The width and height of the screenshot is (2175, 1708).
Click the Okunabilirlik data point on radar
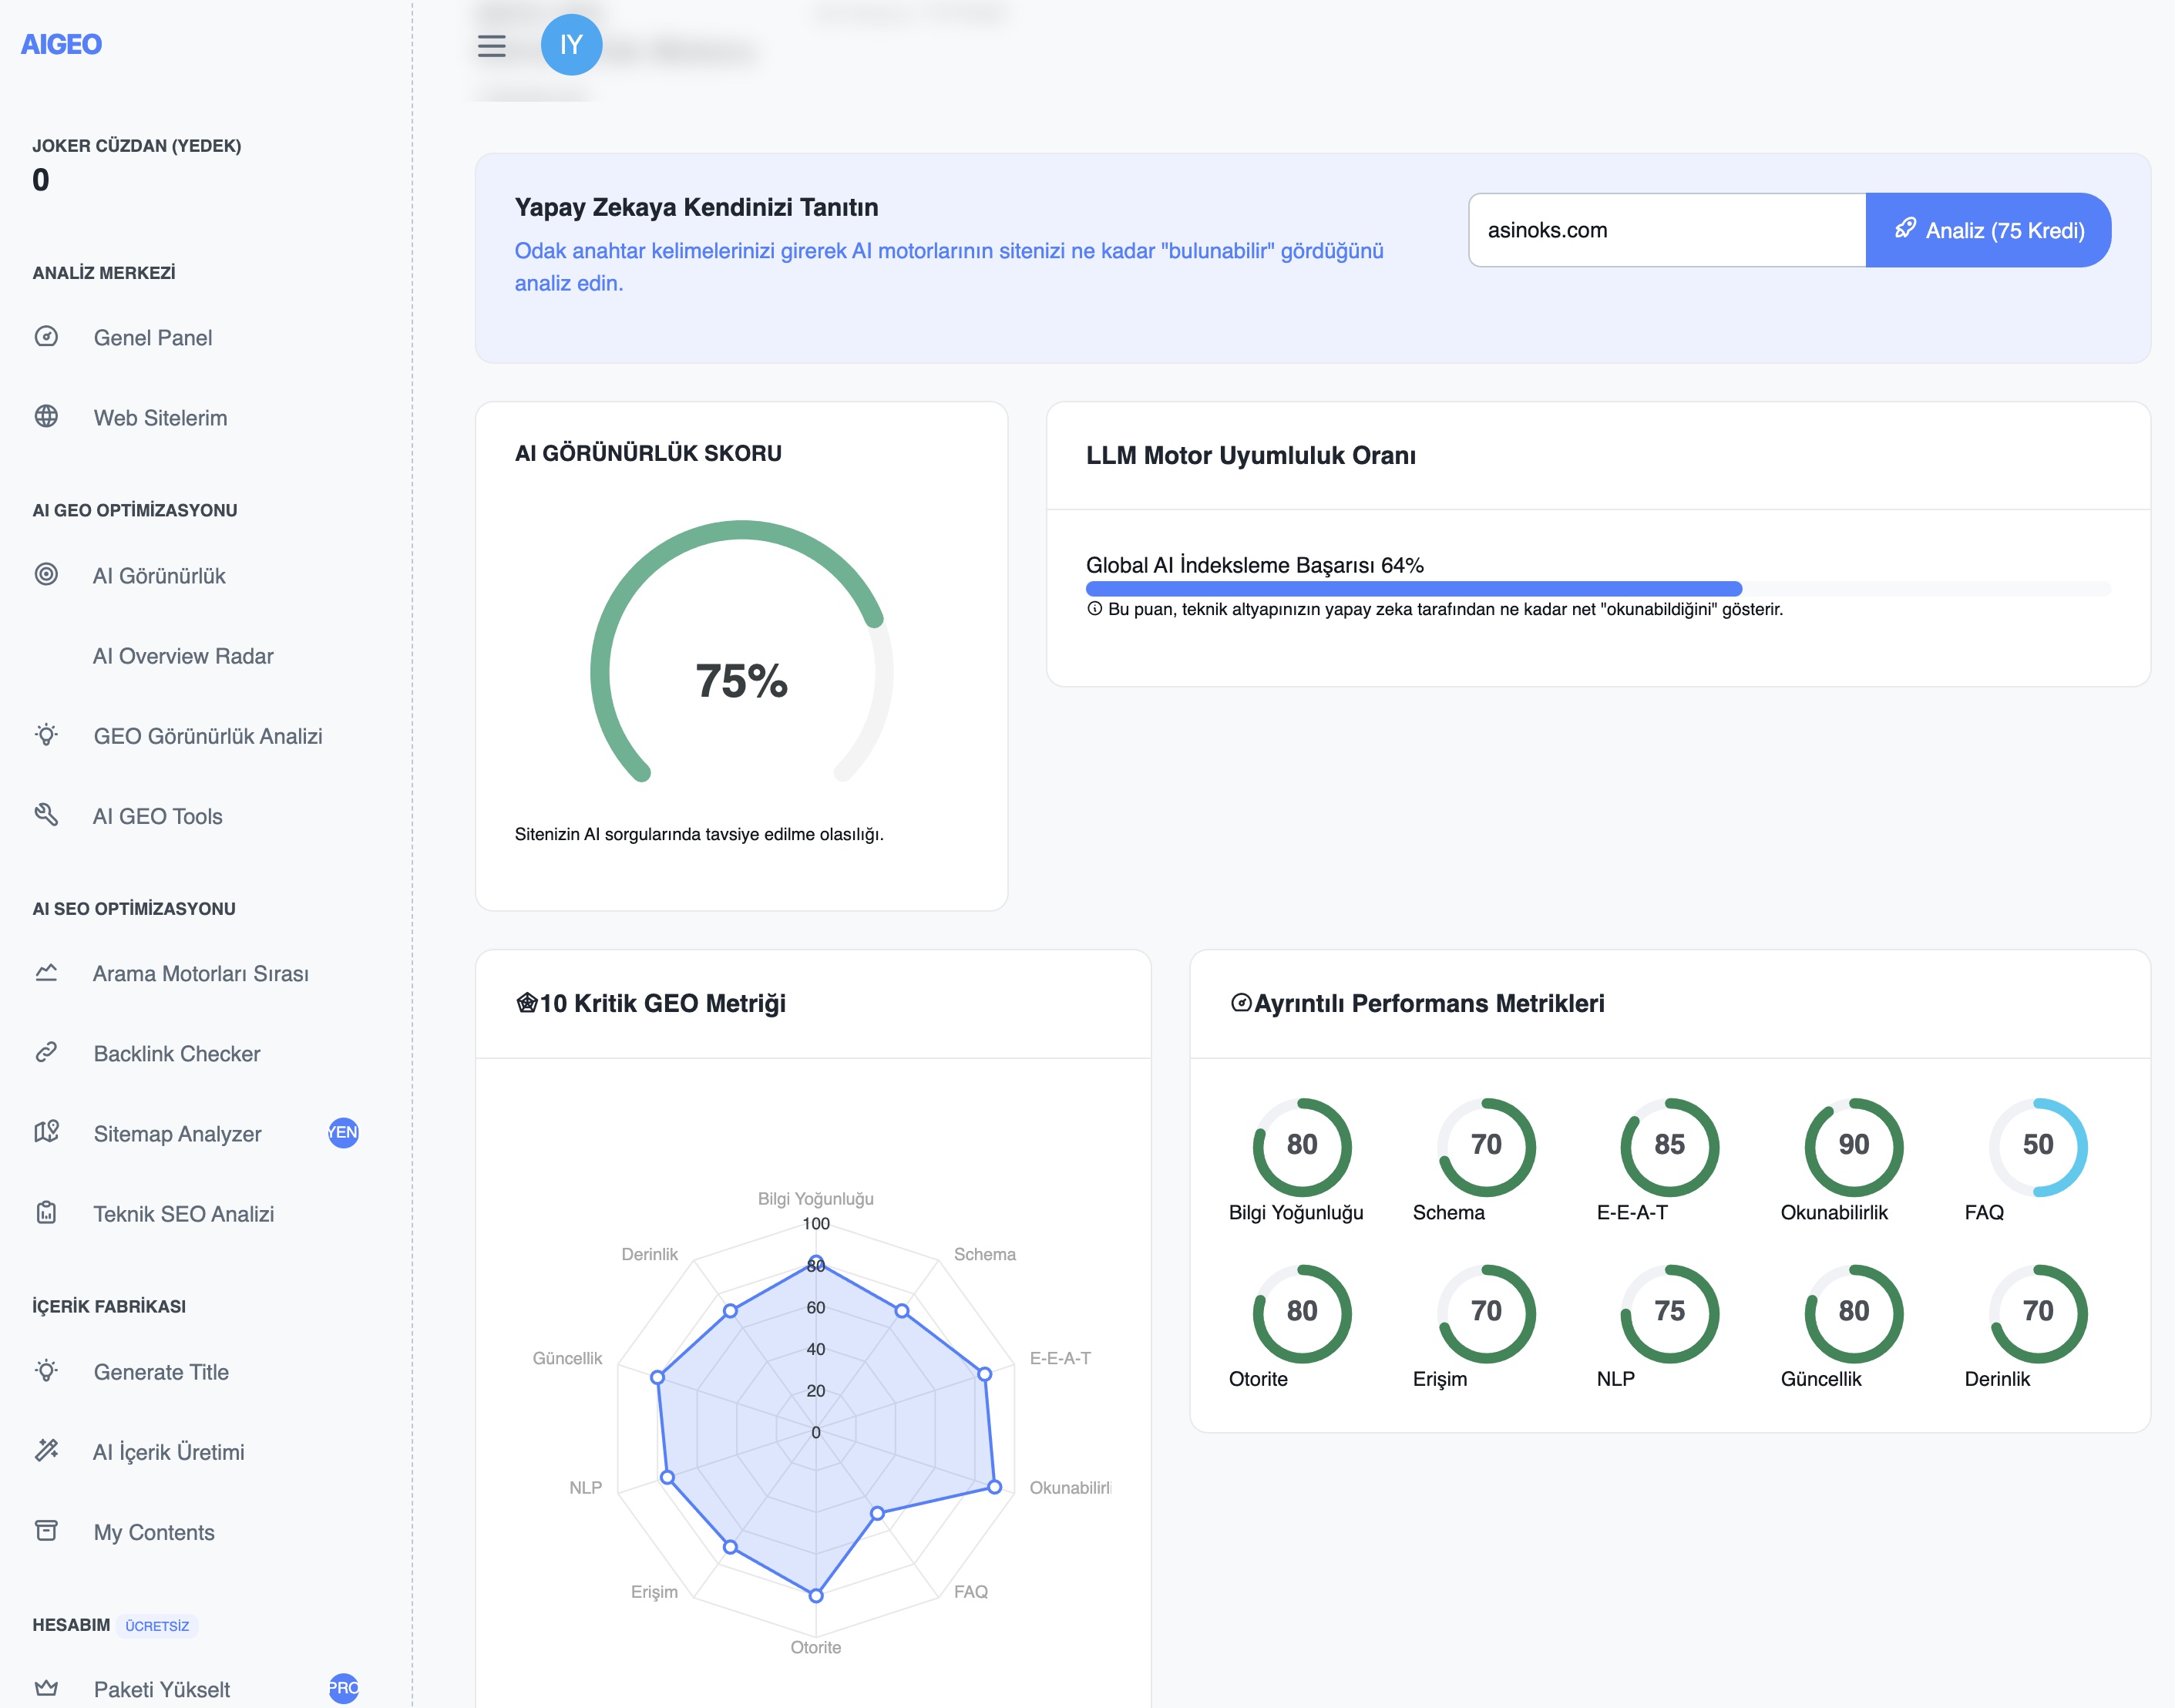[994, 1487]
